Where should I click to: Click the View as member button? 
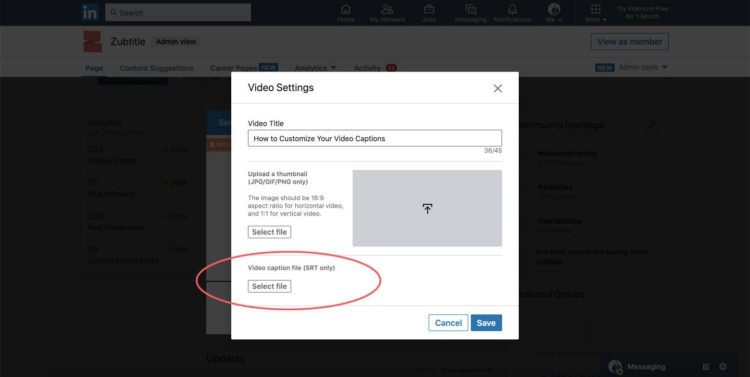(629, 42)
